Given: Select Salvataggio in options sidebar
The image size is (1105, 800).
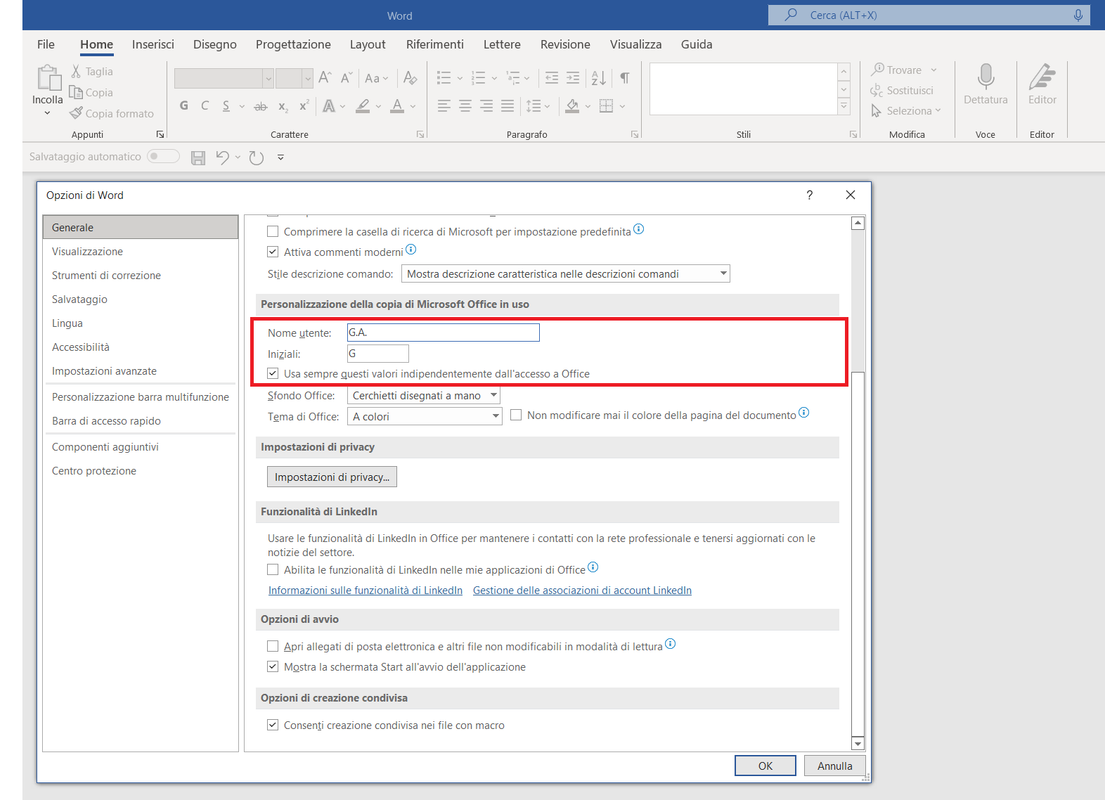Looking at the screenshot, I should point(140,299).
